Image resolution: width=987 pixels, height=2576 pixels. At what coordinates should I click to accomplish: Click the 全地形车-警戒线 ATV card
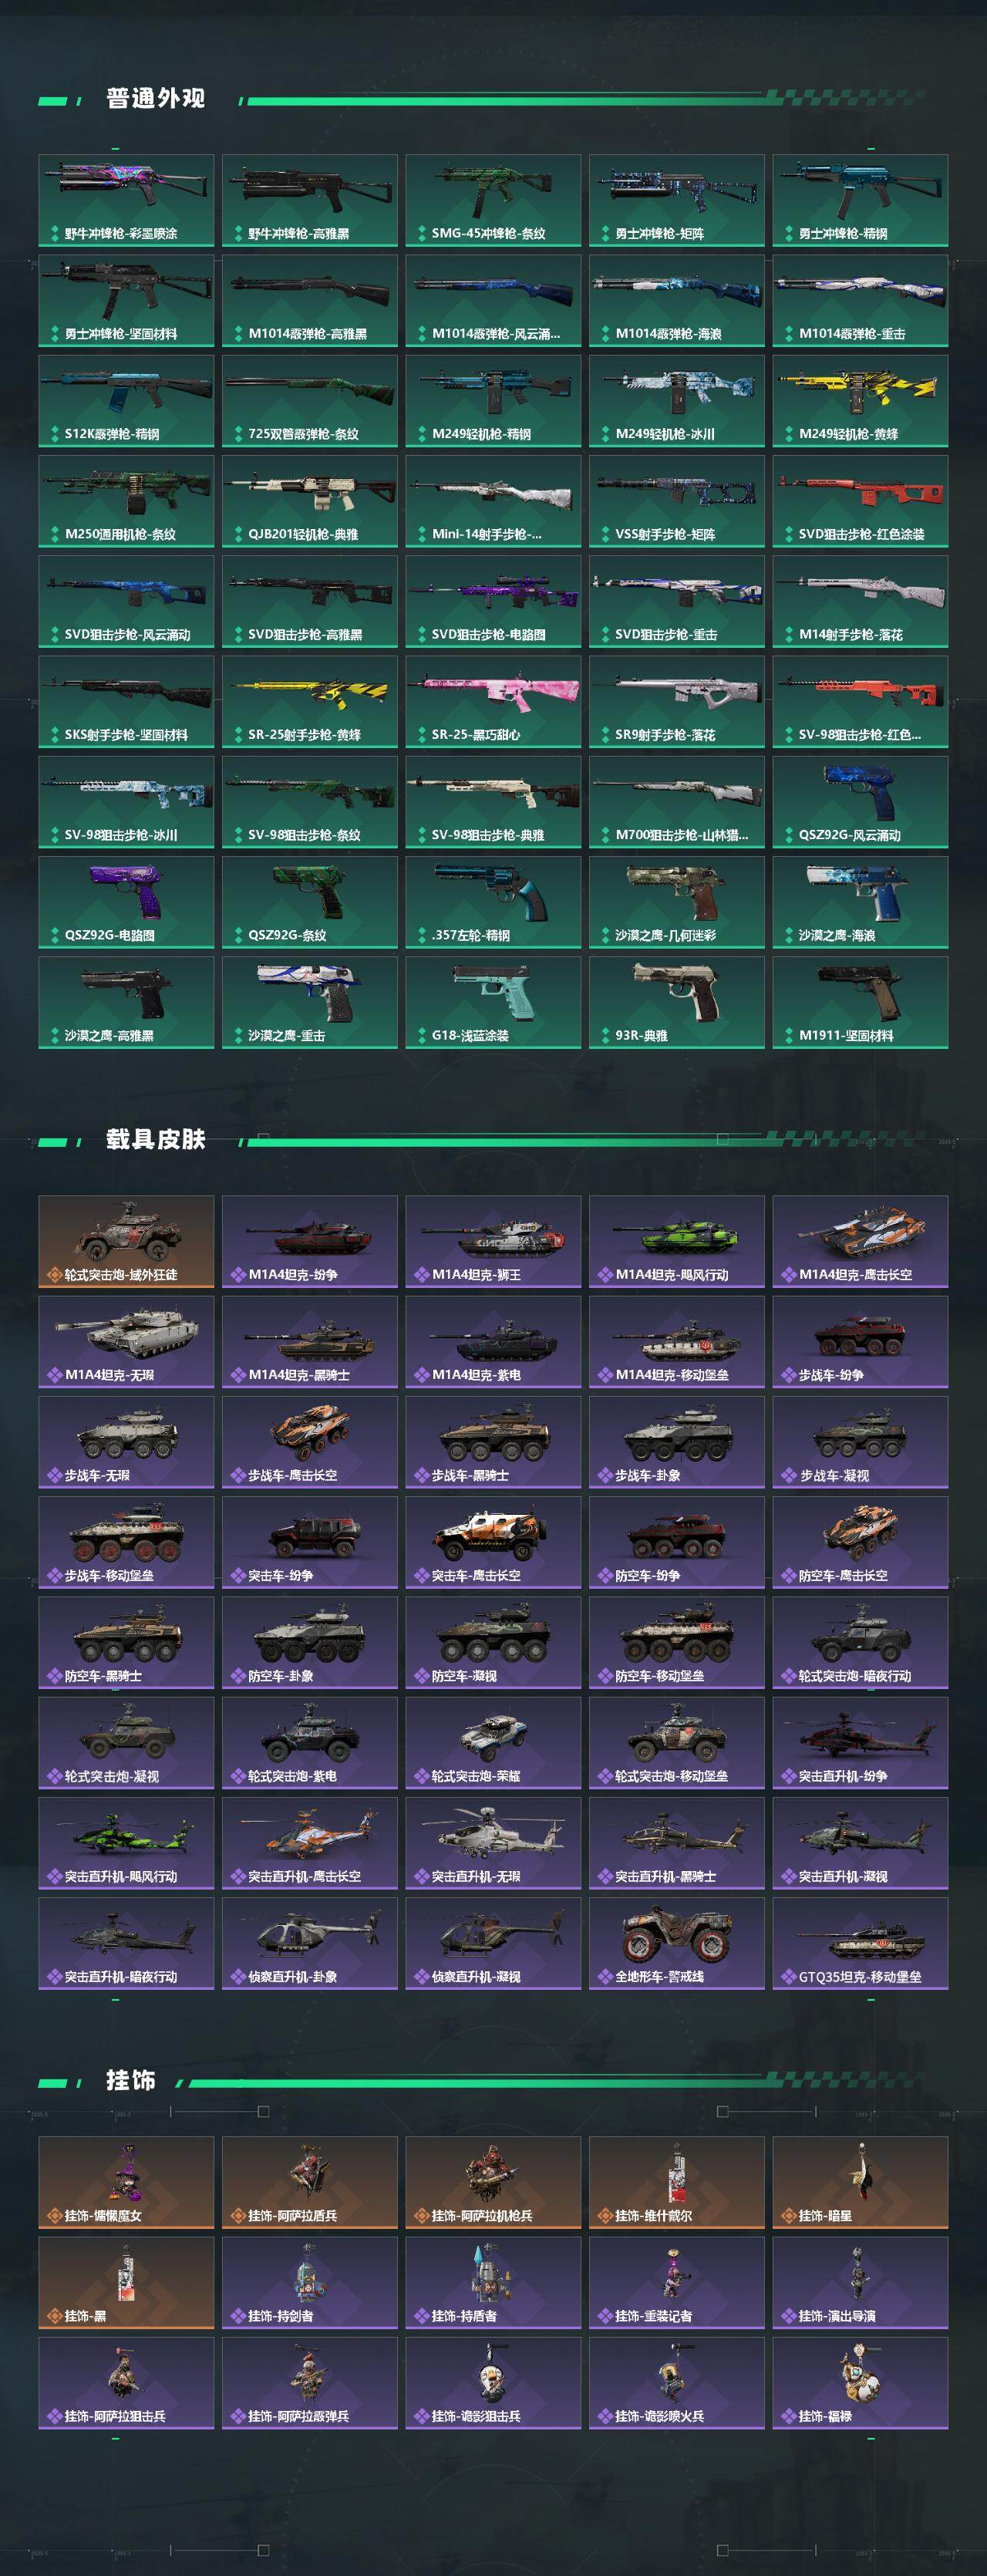point(677,1943)
